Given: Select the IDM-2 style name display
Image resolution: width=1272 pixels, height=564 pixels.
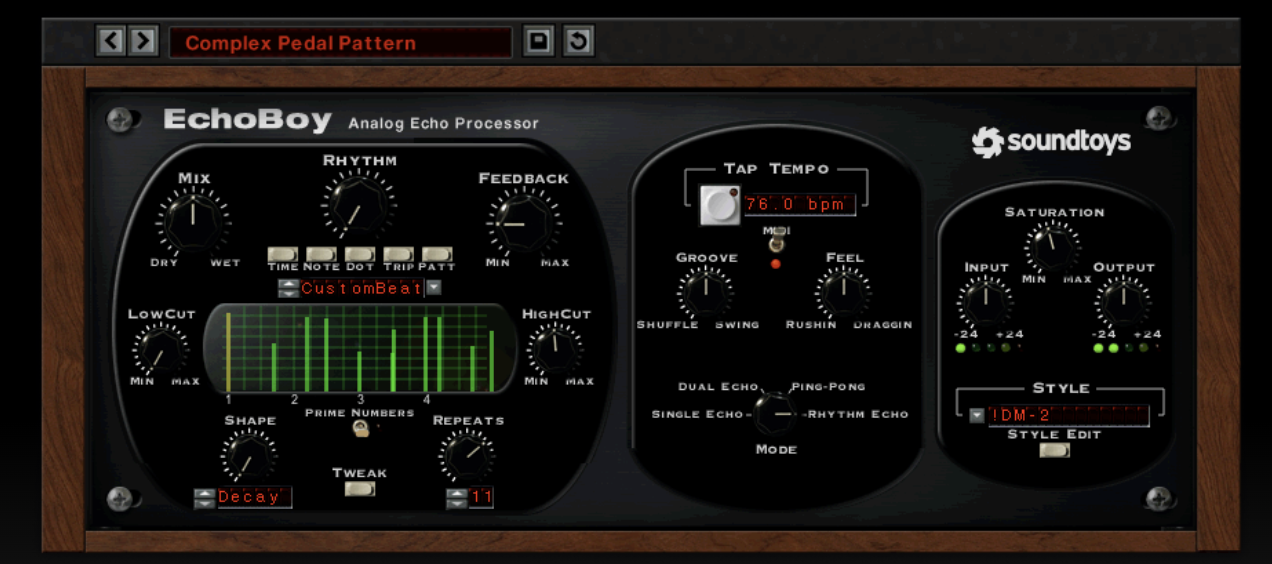Looking at the screenshot, I should click(1068, 415).
